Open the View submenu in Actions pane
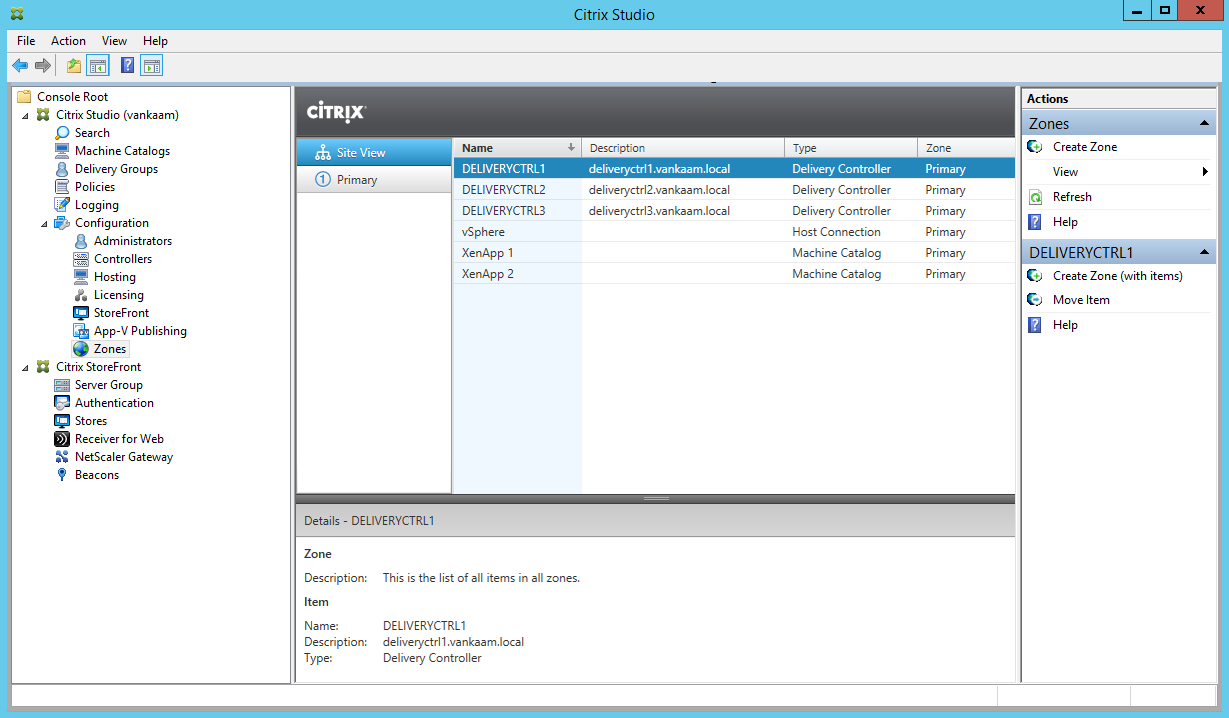This screenshot has height=718, width=1229. (x=1118, y=172)
